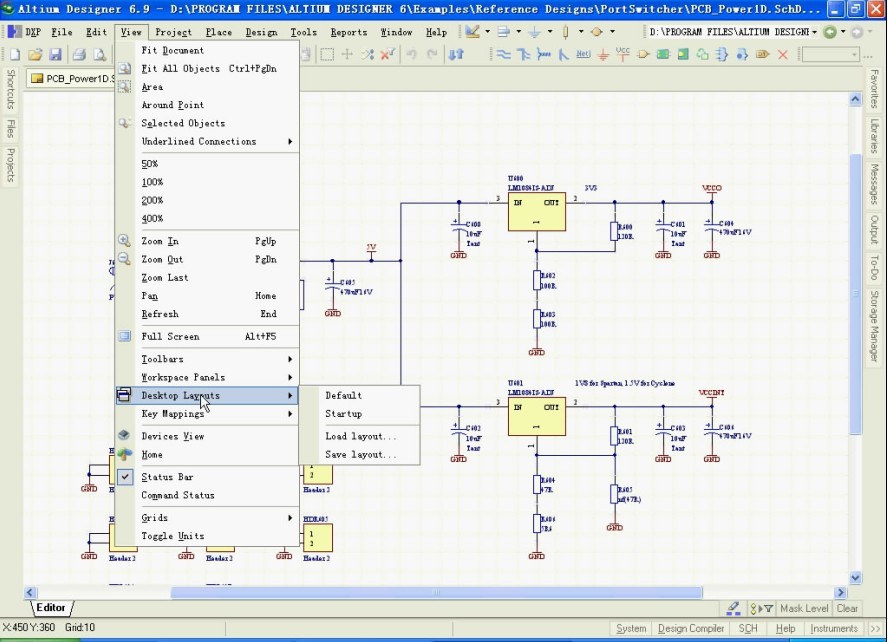888x642 pixels.
Task: Select Fit Document in View menu
Action: point(207,50)
